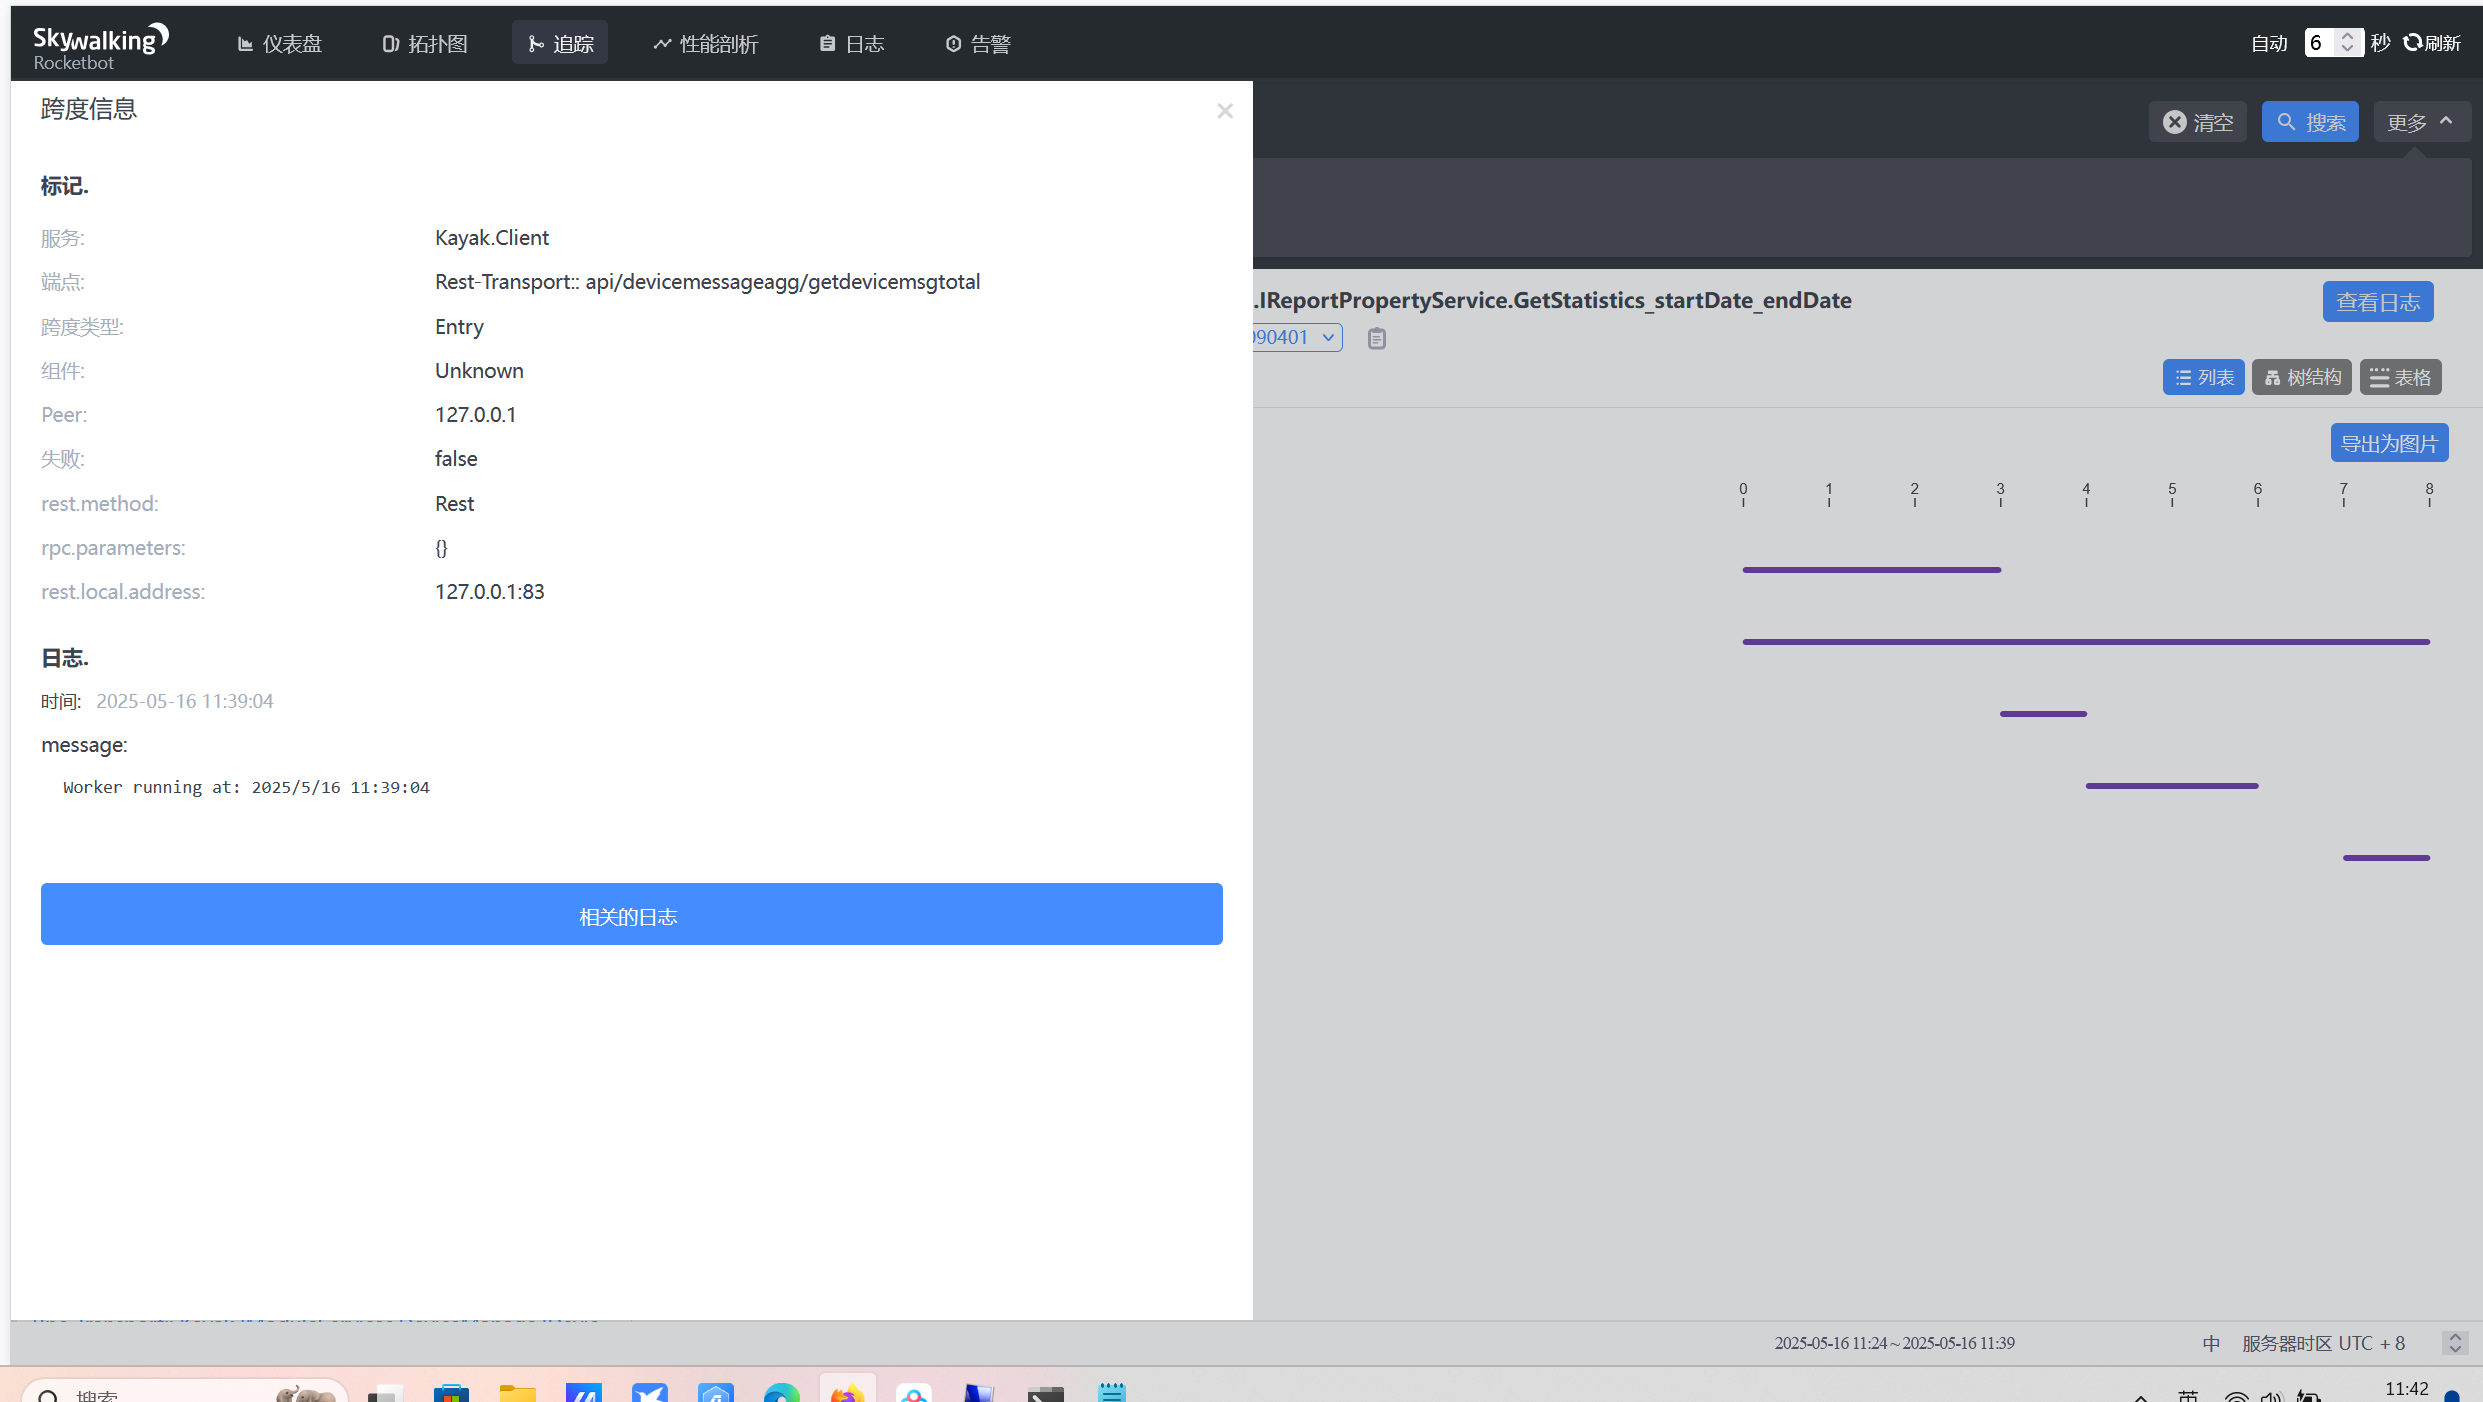Close the 跨度信息 span info panel
This screenshot has width=2483, height=1402.
(x=1224, y=111)
